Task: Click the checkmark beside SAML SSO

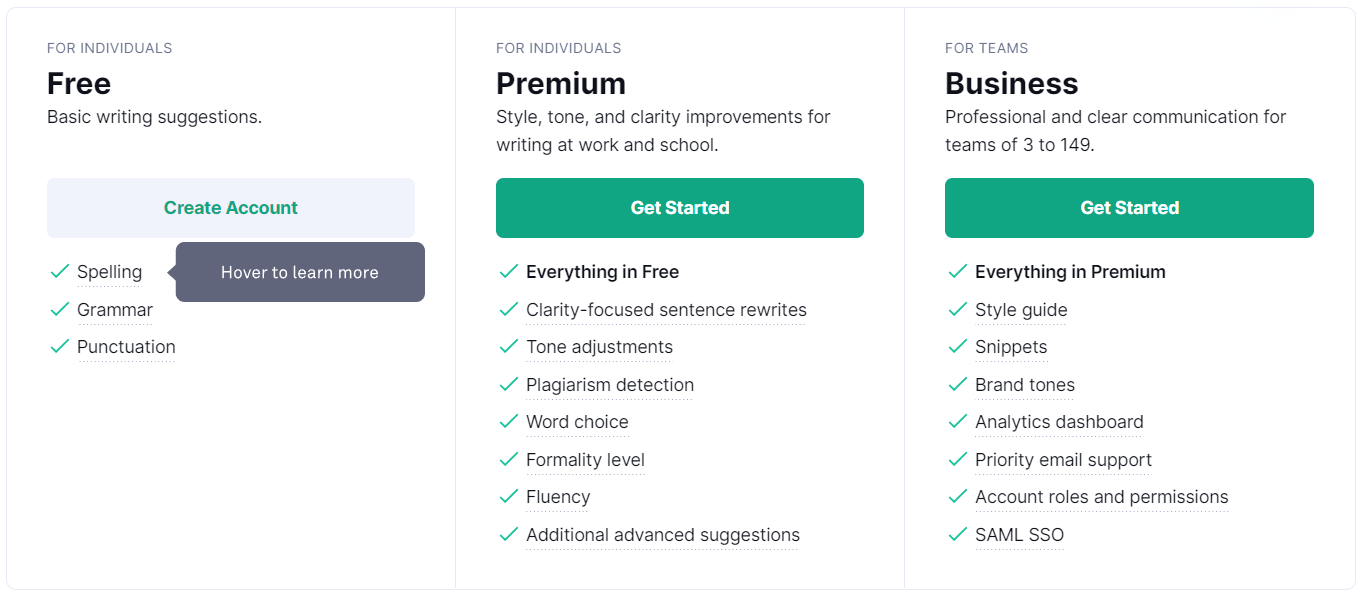Action: point(957,534)
